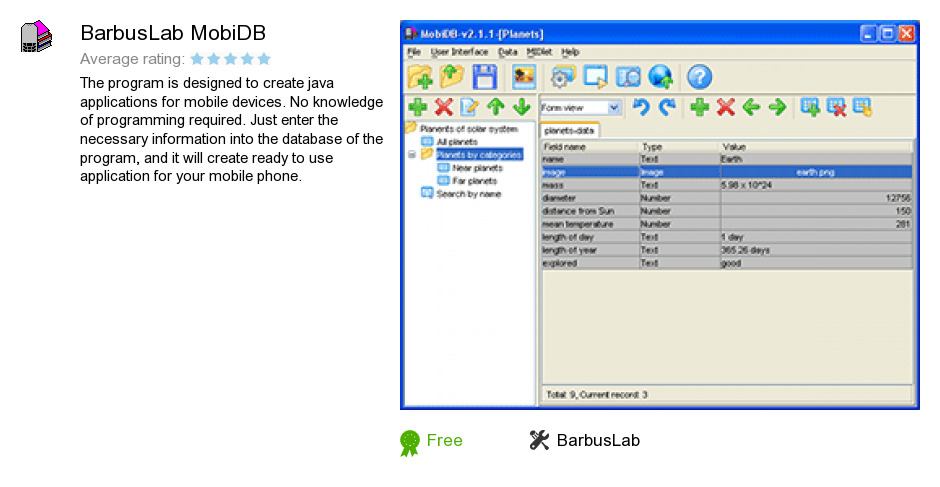Click the Field name column header
Screen dimensions: 940x487
tap(590, 147)
